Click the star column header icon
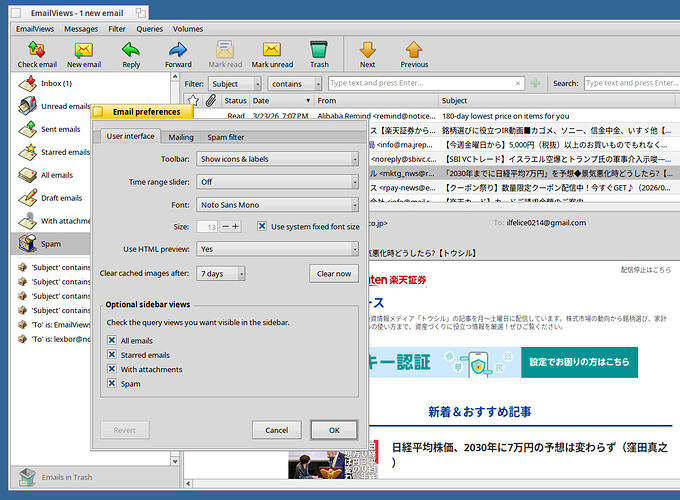 [x=193, y=101]
